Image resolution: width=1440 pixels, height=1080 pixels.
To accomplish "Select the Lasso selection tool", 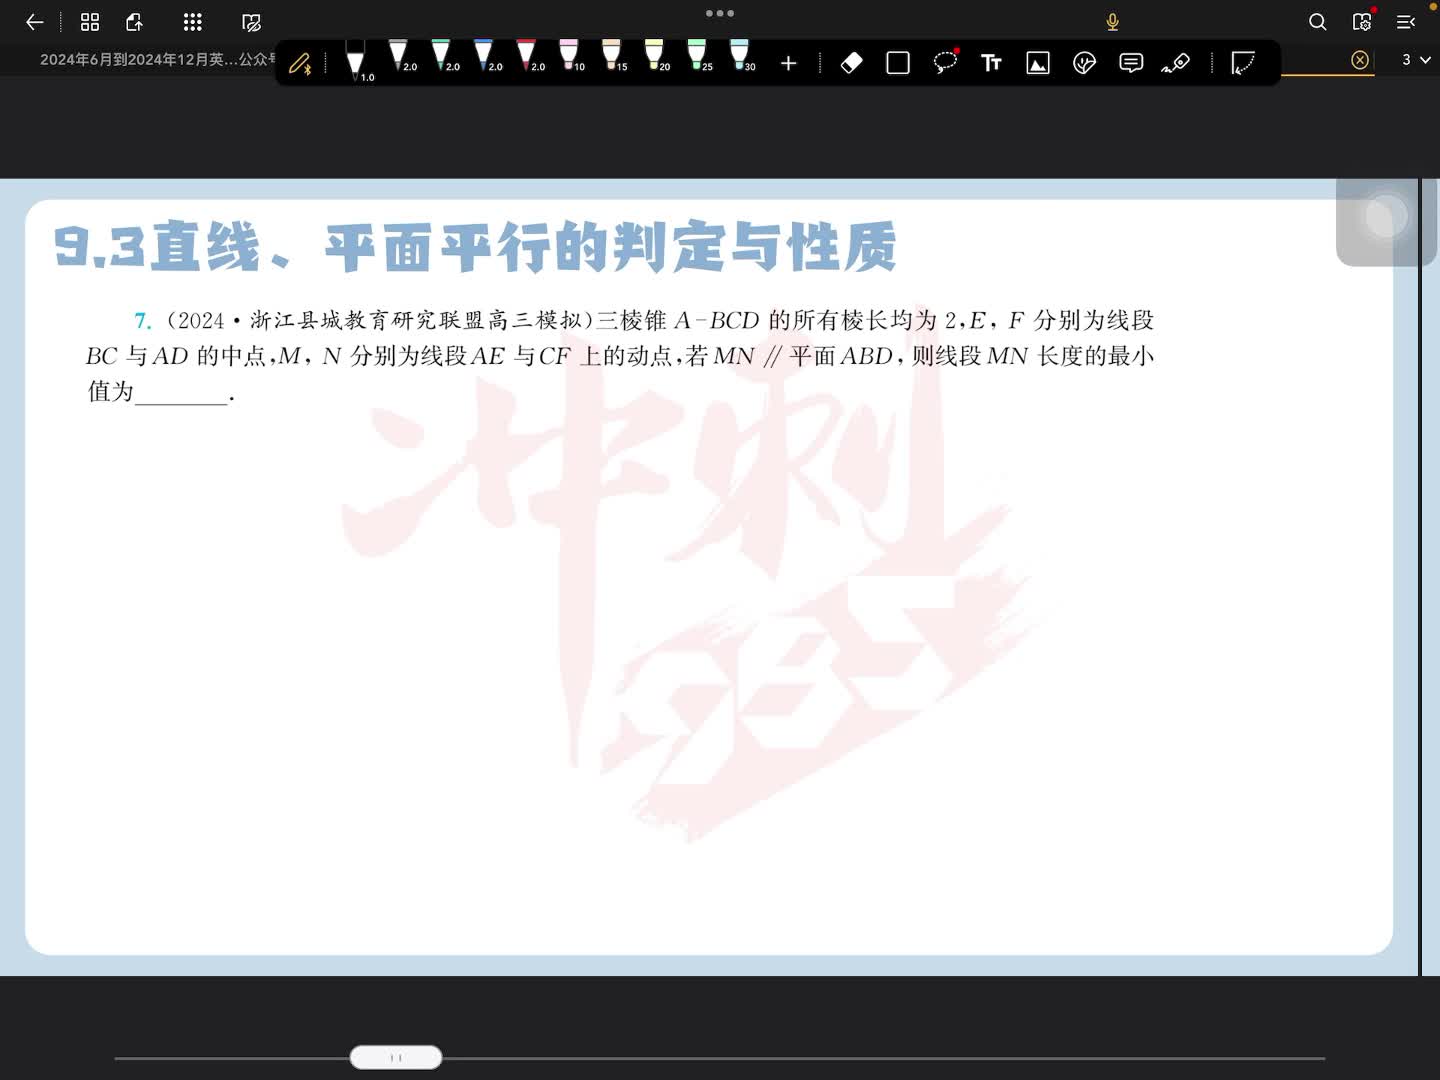I will [x=945, y=63].
